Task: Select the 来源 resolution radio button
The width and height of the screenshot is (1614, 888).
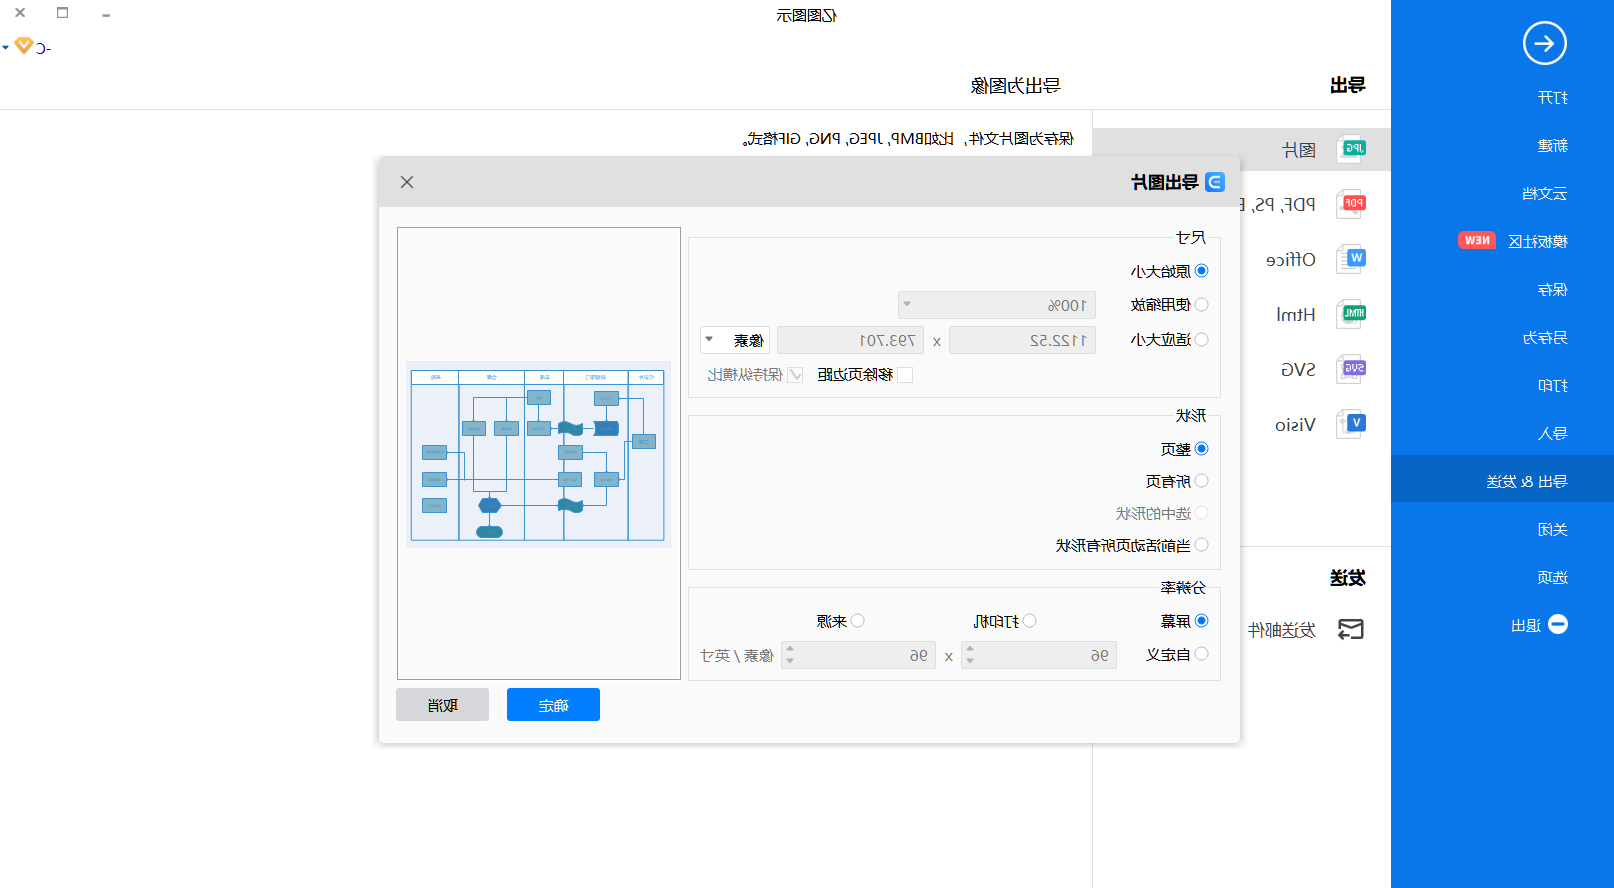Action: click(x=857, y=621)
